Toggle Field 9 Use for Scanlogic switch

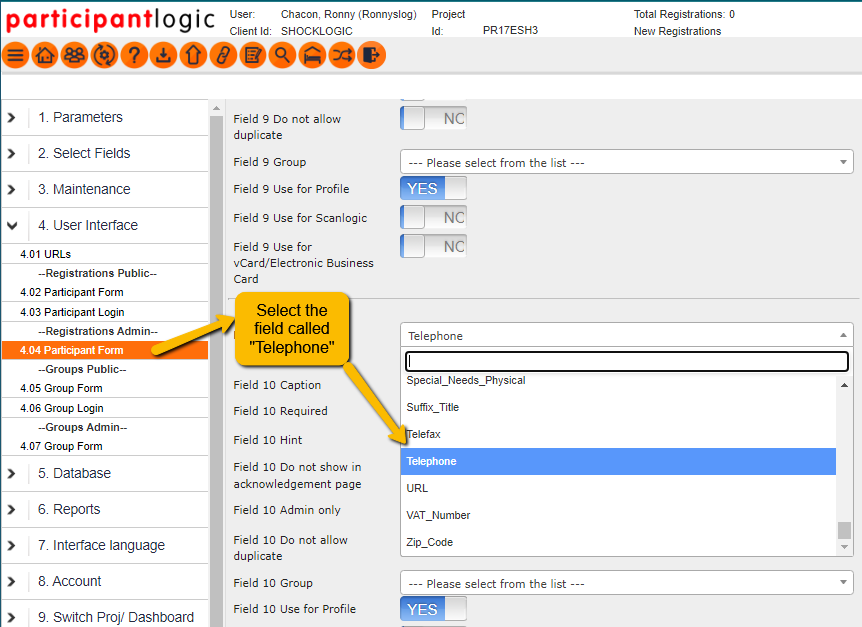click(433, 217)
